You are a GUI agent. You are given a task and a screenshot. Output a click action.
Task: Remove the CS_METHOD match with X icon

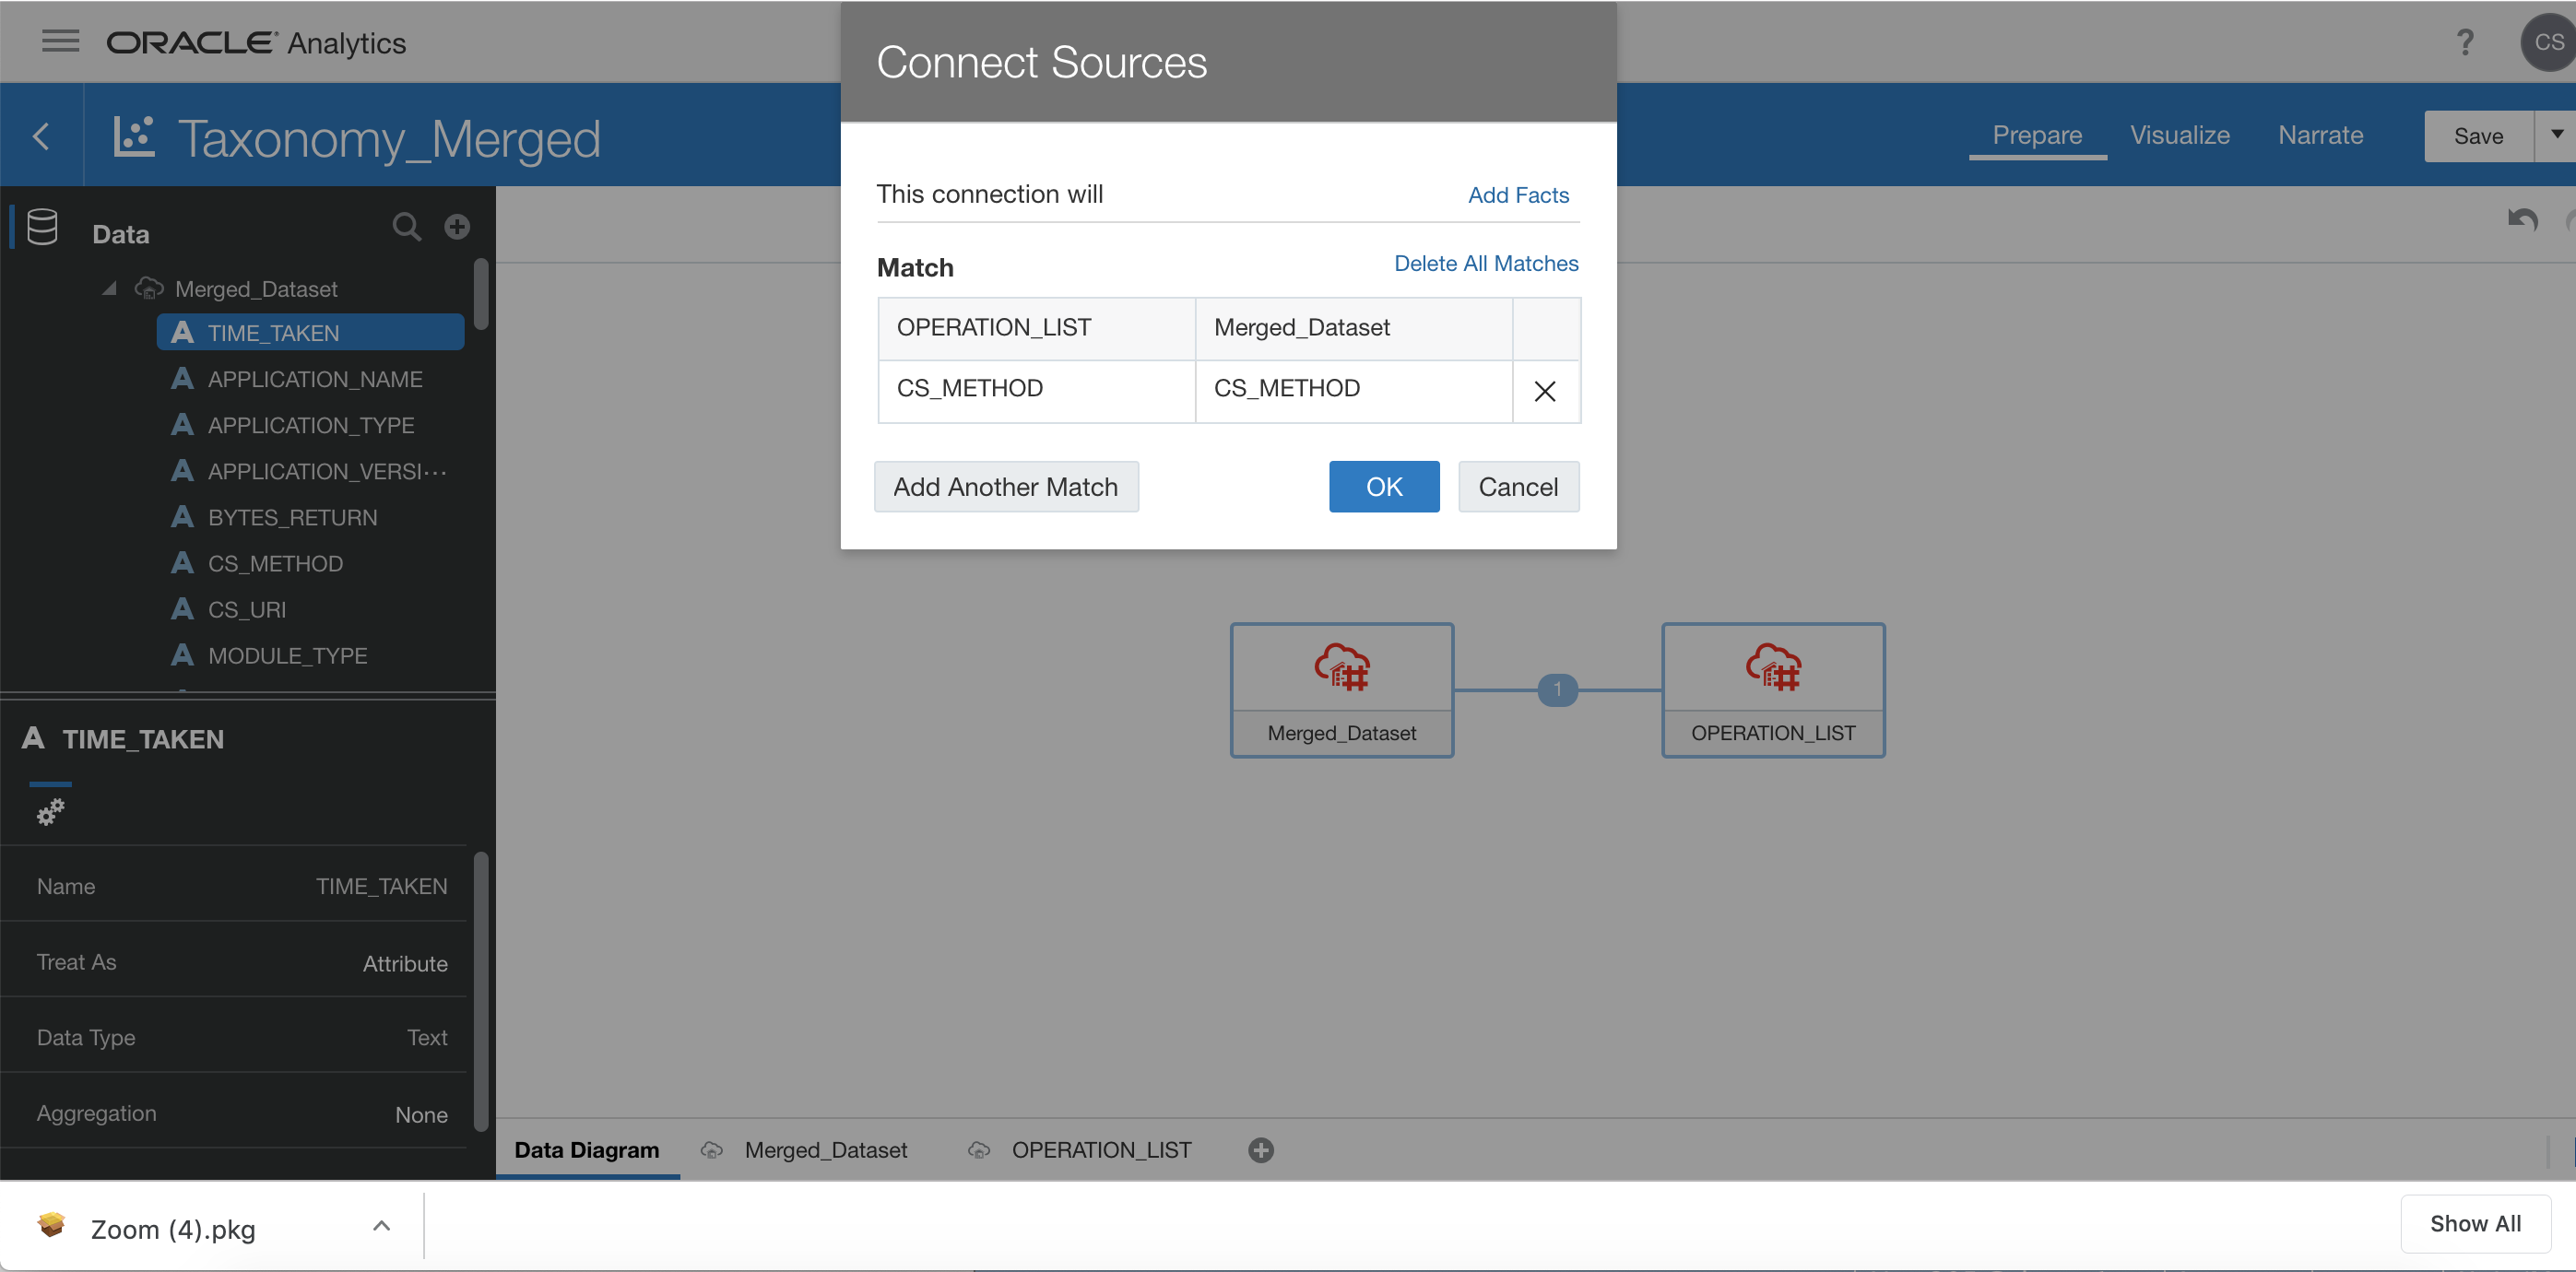[1544, 391]
